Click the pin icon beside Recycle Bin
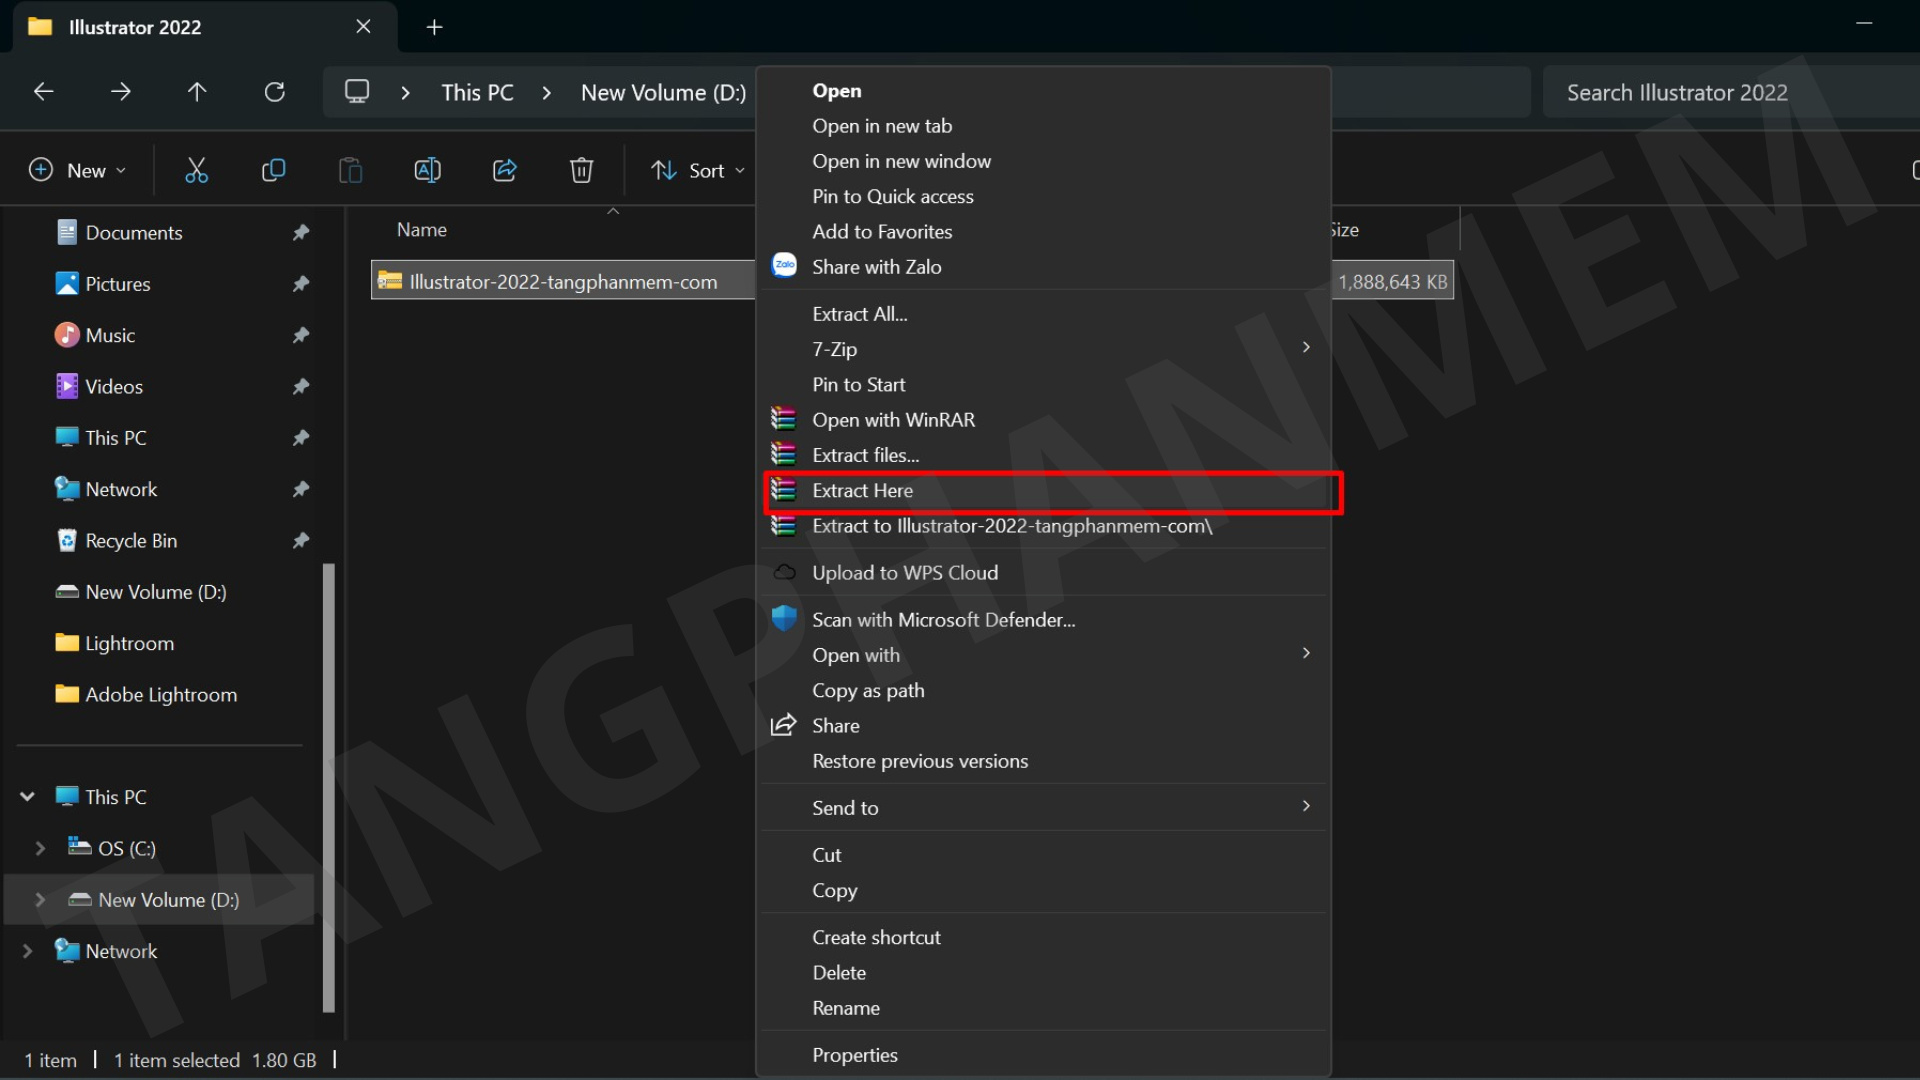Image resolution: width=1920 pixels, height=1080 pixels. click(300, 541)
